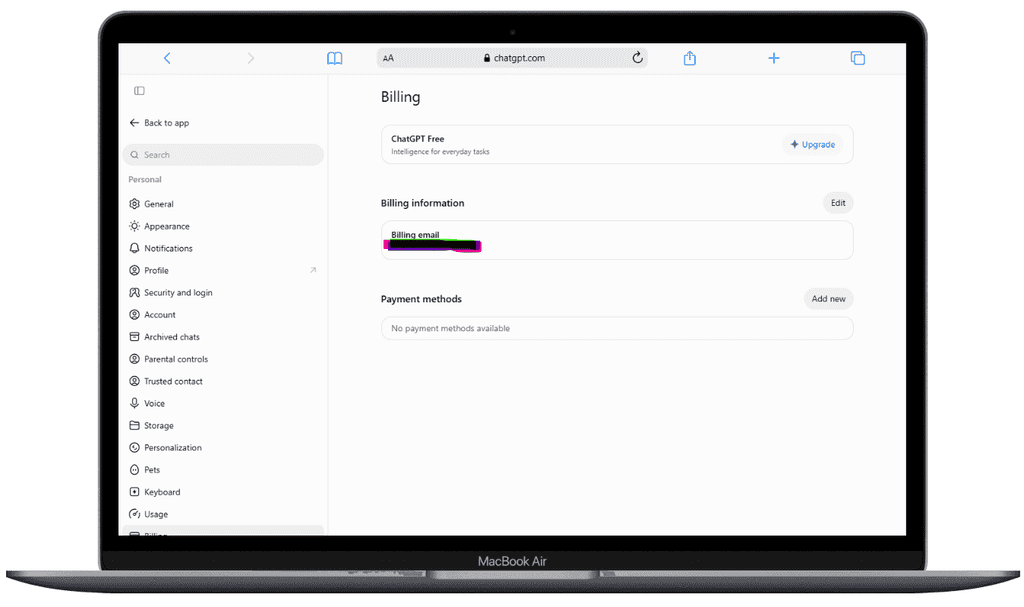Image resolution: width=1024 pixels, height=607 pixels.
Task: Click 'No payment methods available' text
Action: [451, 329]
